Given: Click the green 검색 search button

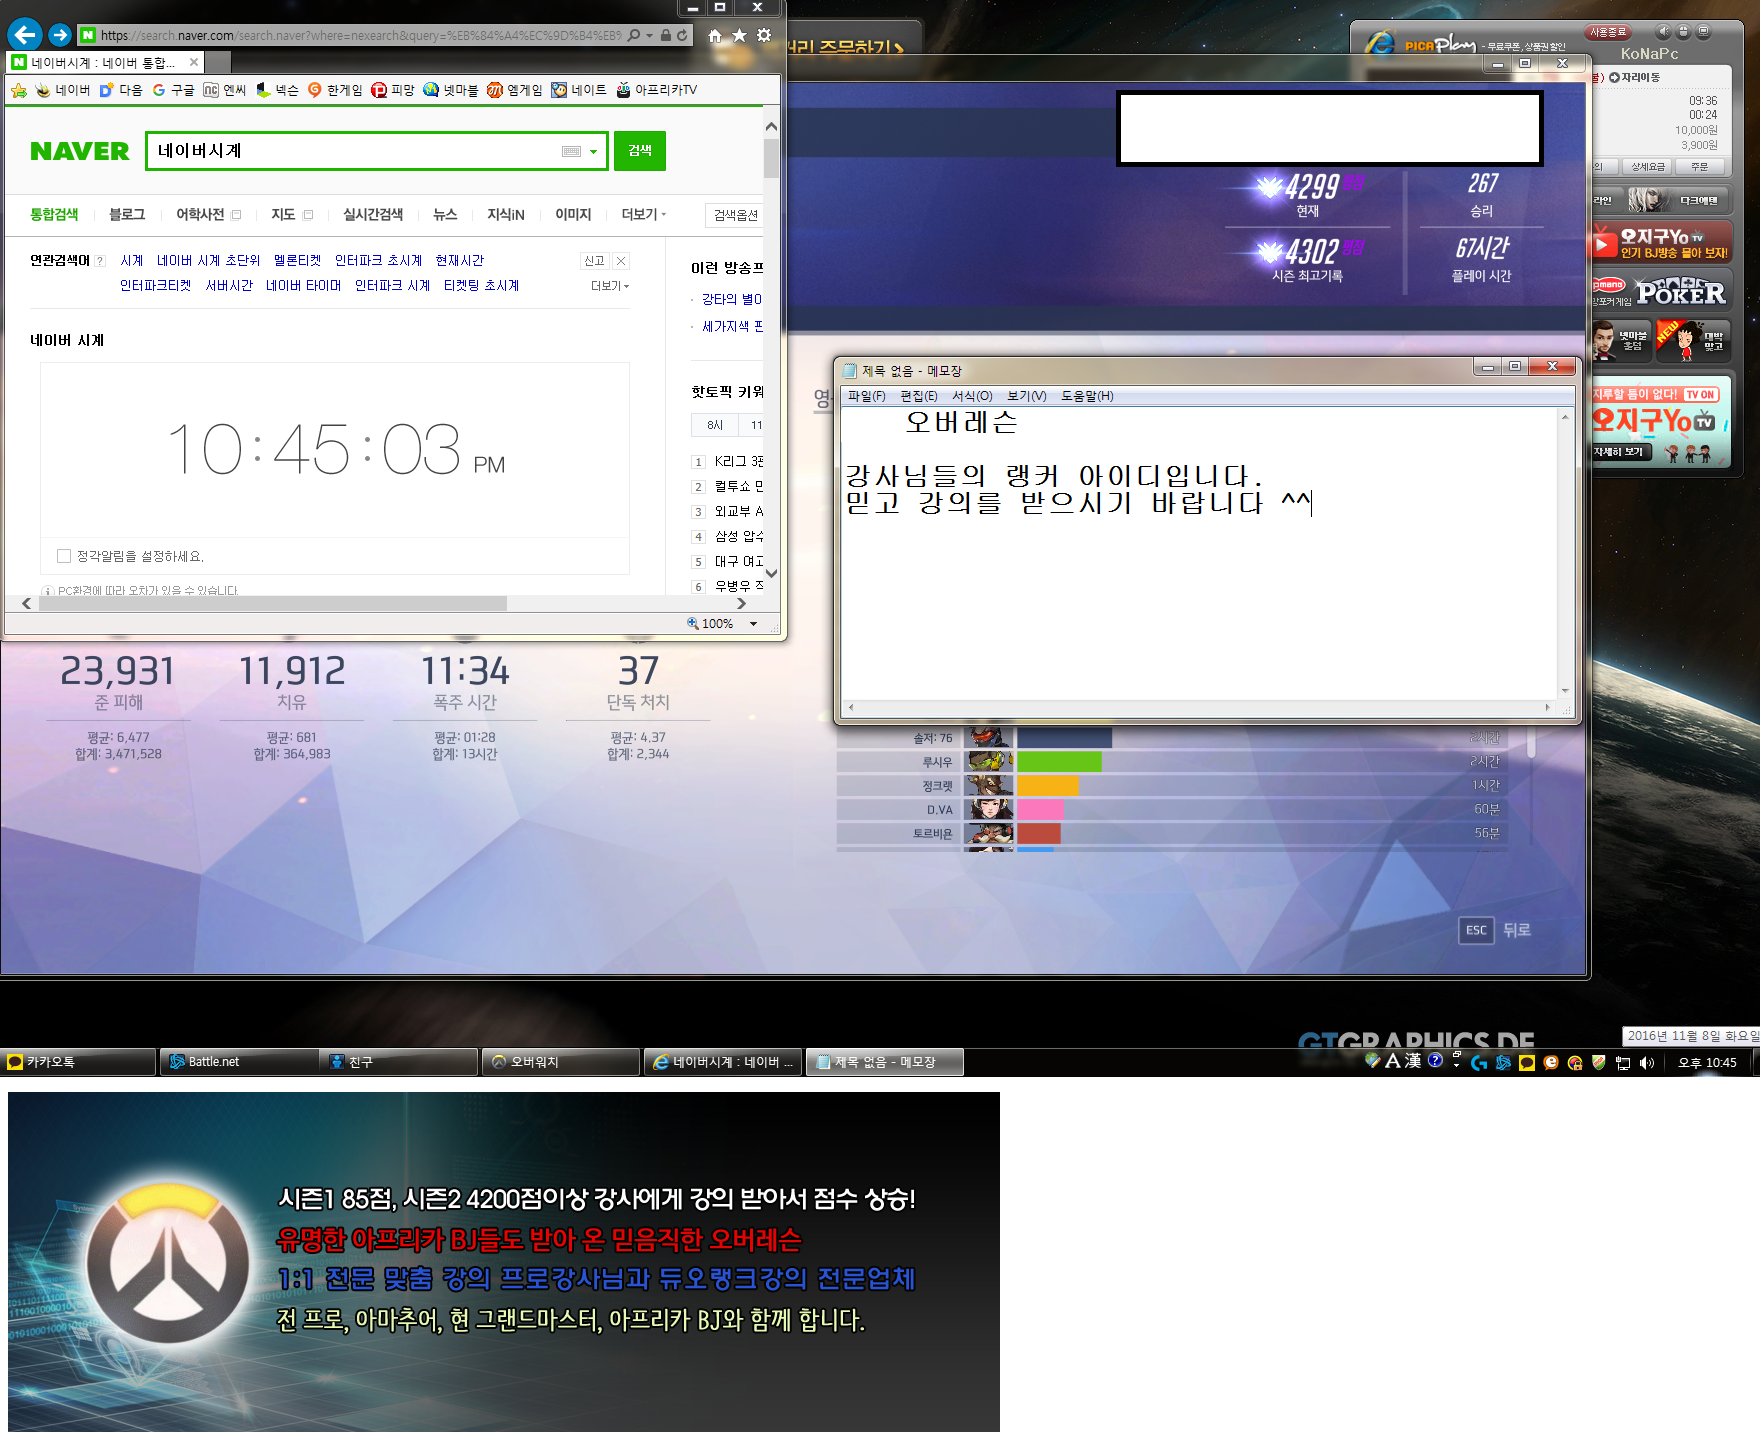Looking at the screenshot, I should coord(639,151).
